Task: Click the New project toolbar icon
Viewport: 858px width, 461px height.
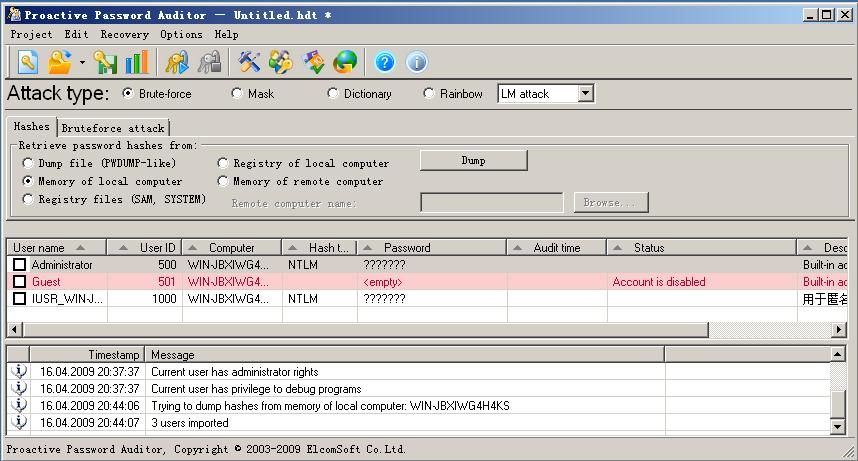Action: (27, 62)
